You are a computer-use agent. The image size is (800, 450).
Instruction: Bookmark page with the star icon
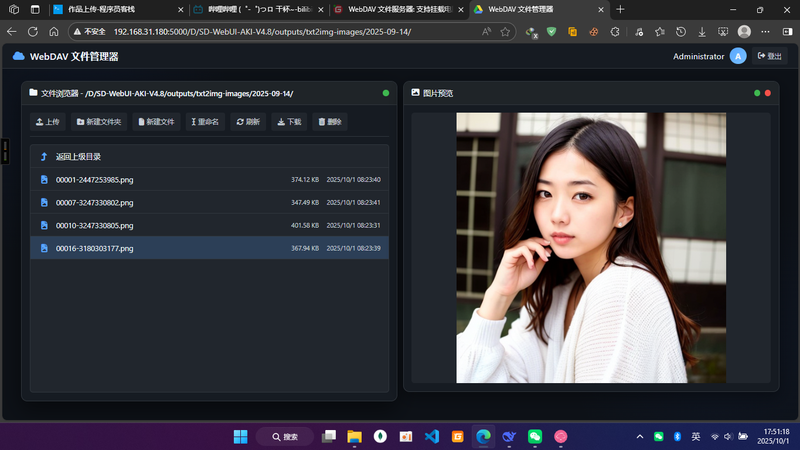tap(505, 32)
